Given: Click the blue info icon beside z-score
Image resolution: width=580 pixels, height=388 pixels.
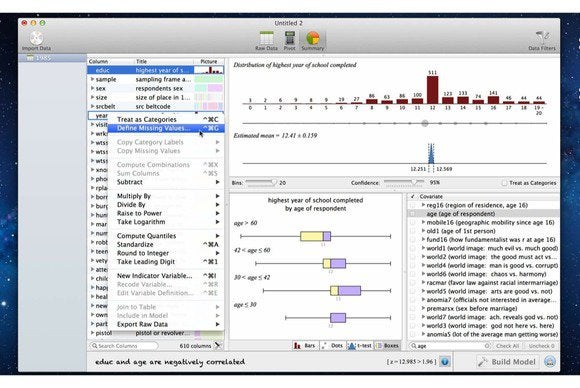Looking at the screenshot, I should pyautogui.click(x=445, y=362).
